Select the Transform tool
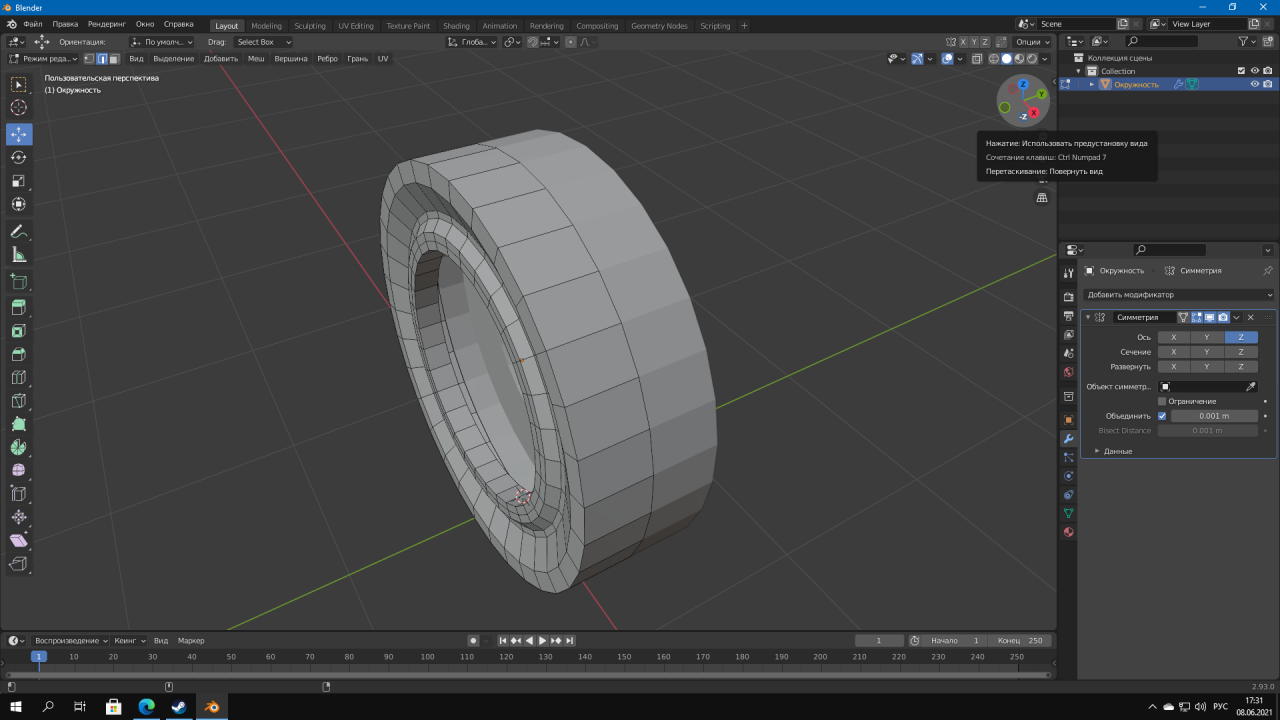Viewport: 1280px width, 720px height. point(19,204)
